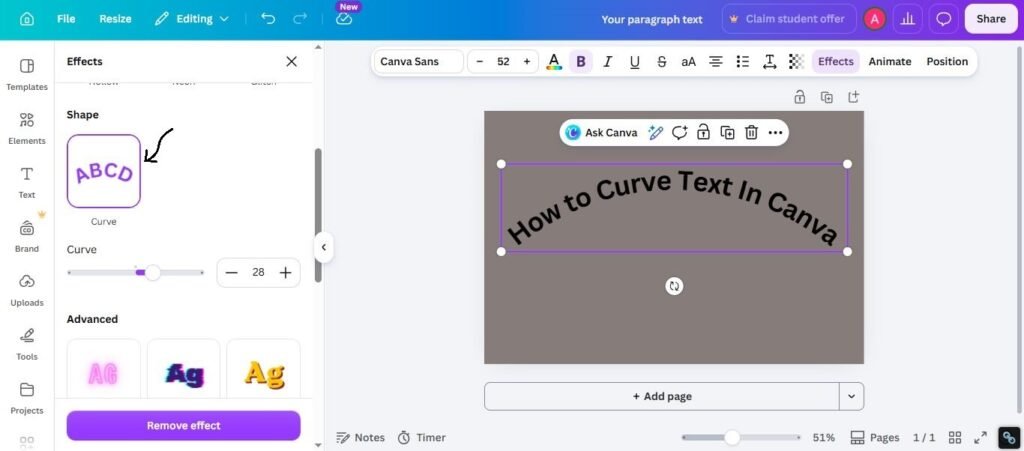Open the more options ellipsis in floating toolbar

point(775,132)
